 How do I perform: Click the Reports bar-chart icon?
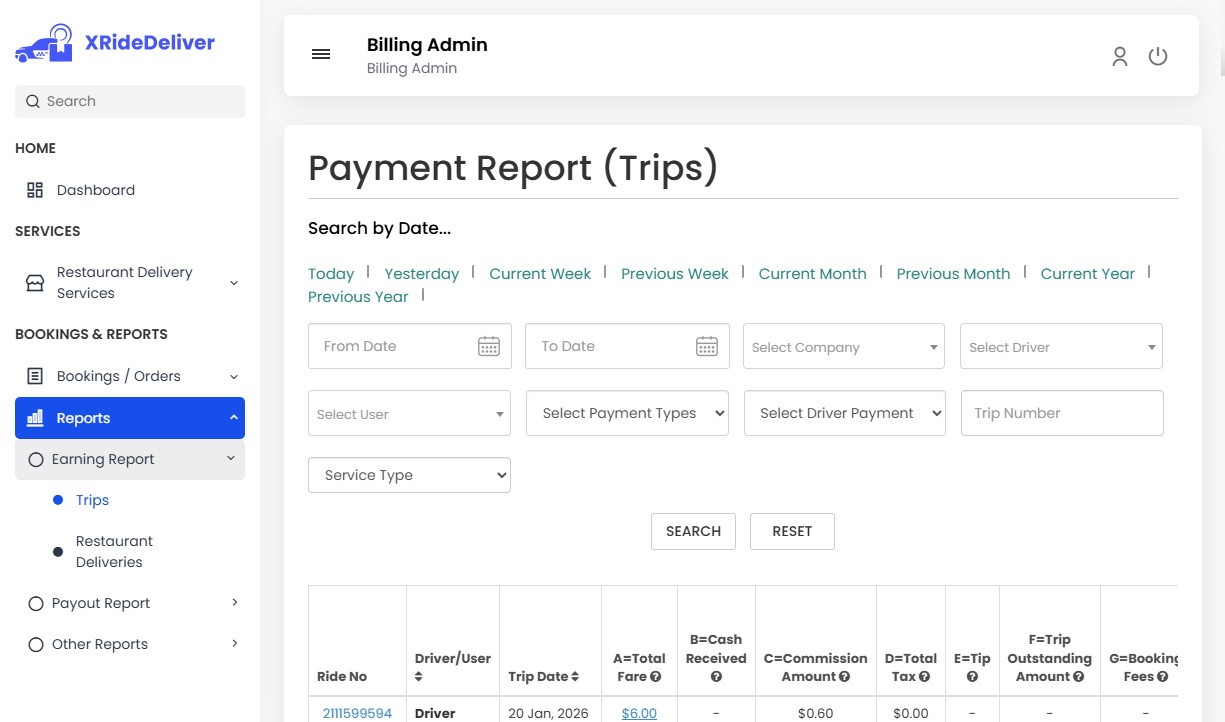point(35,417)
